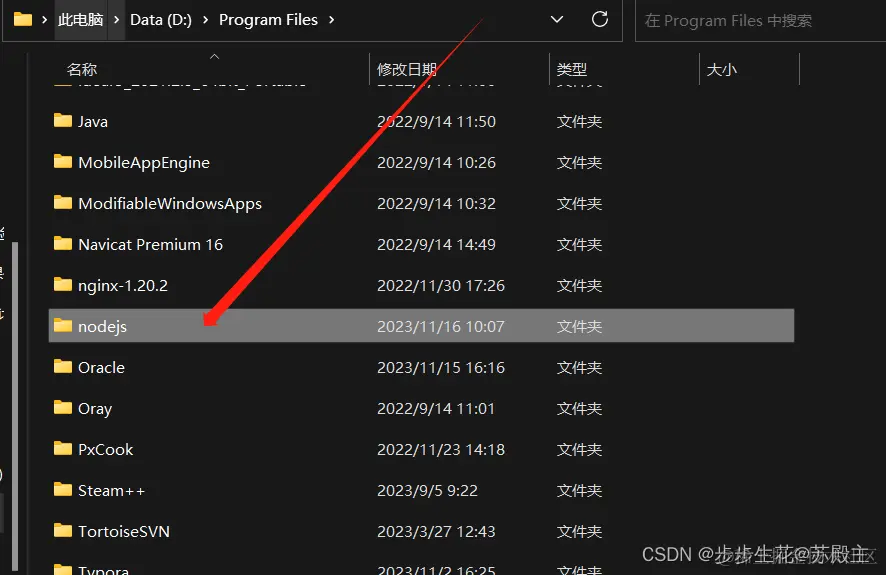
Task: Expand the chevron next to the address folder icon
Action: [44, 20]
